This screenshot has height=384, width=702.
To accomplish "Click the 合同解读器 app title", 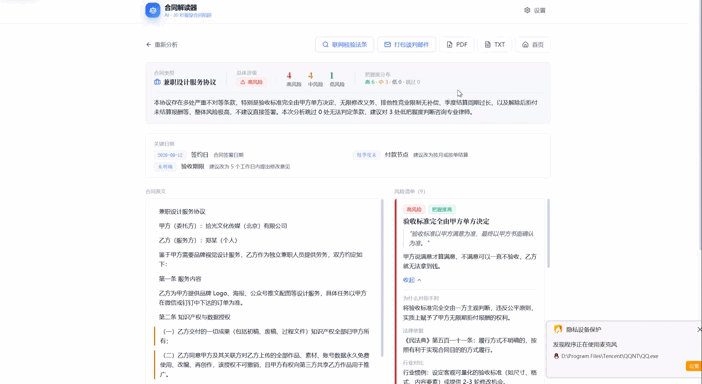I will 180,7.
